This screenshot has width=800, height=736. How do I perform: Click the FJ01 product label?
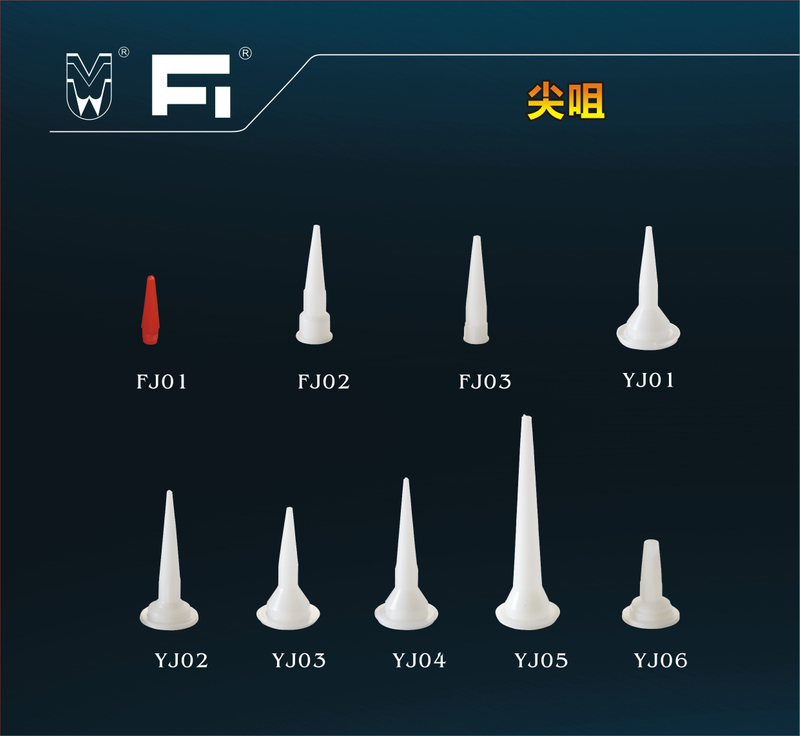tap(162, 382)
